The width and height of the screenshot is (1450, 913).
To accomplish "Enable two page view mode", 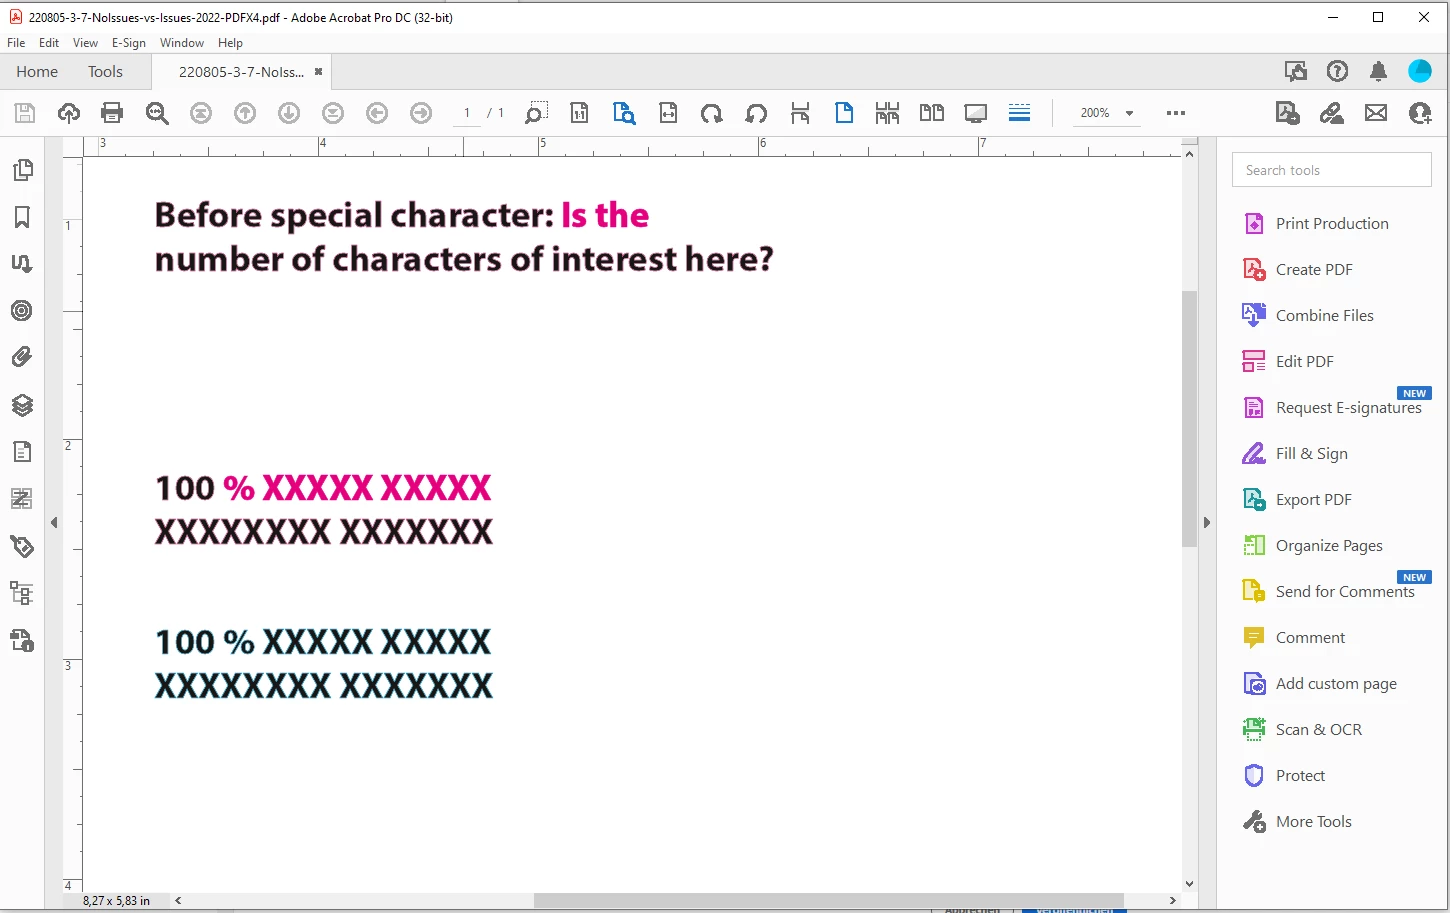I will coord(932,113).
